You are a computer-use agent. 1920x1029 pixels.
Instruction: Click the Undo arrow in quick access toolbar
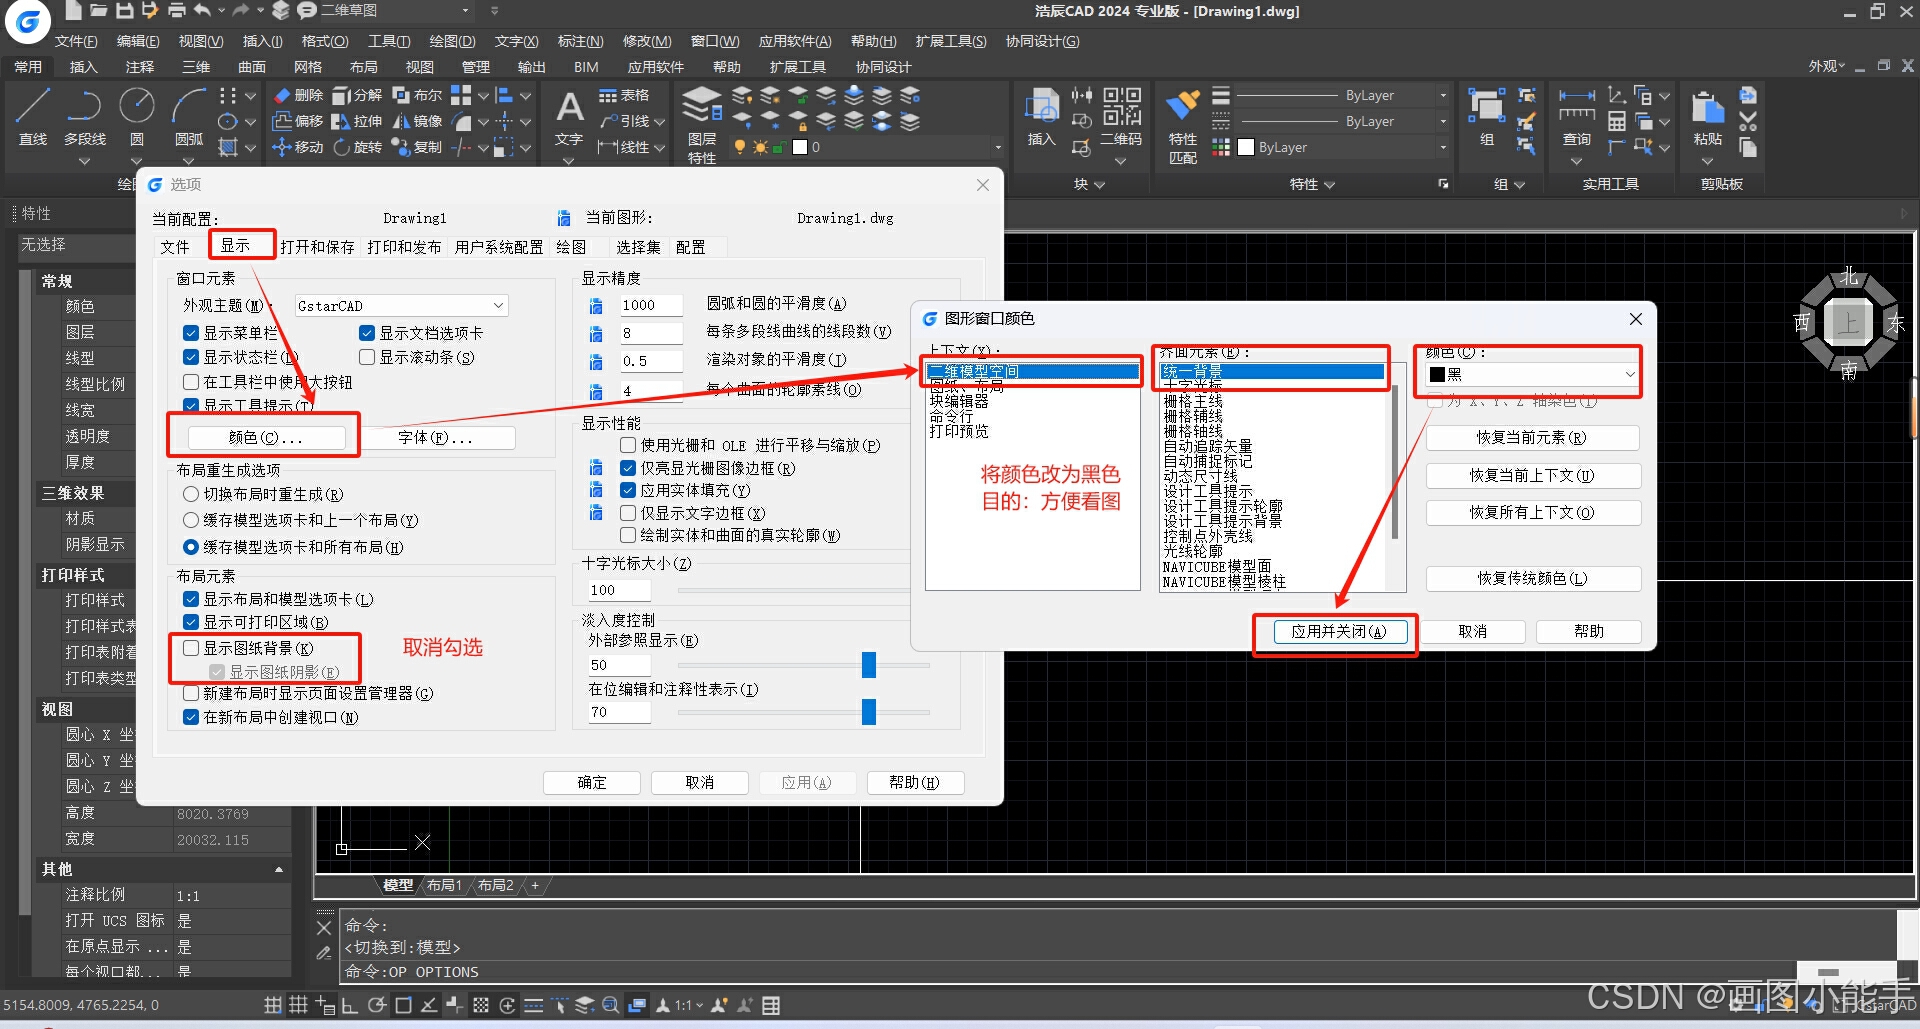(x=202, y=11)
